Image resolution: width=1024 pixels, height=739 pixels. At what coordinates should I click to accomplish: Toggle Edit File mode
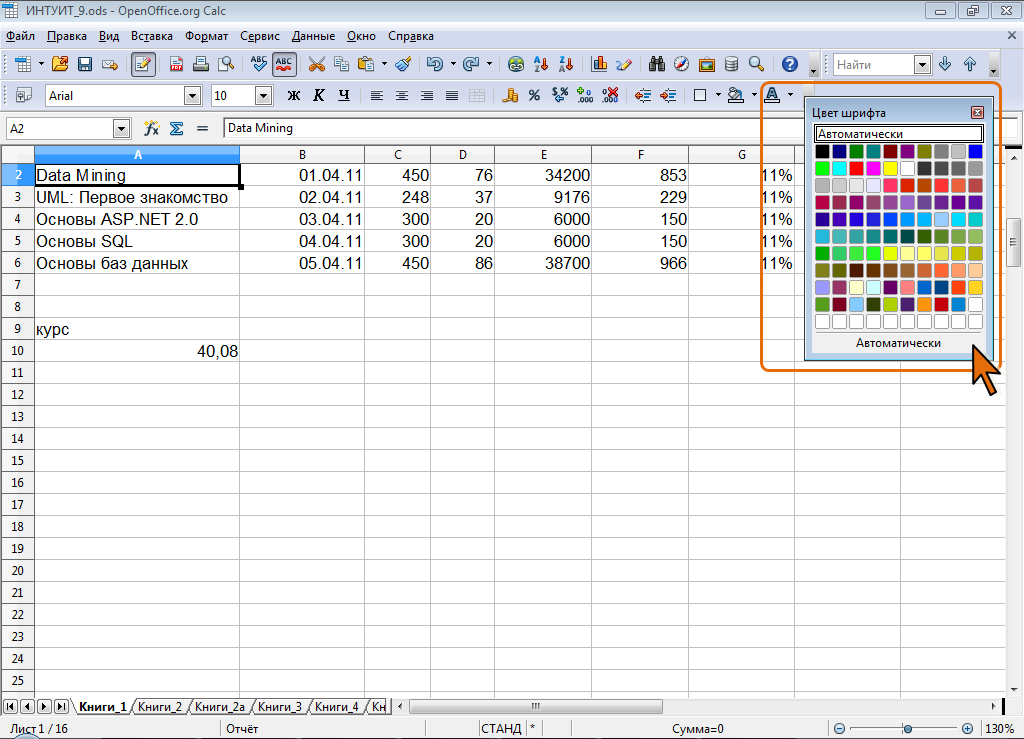(x=143, y=64)
